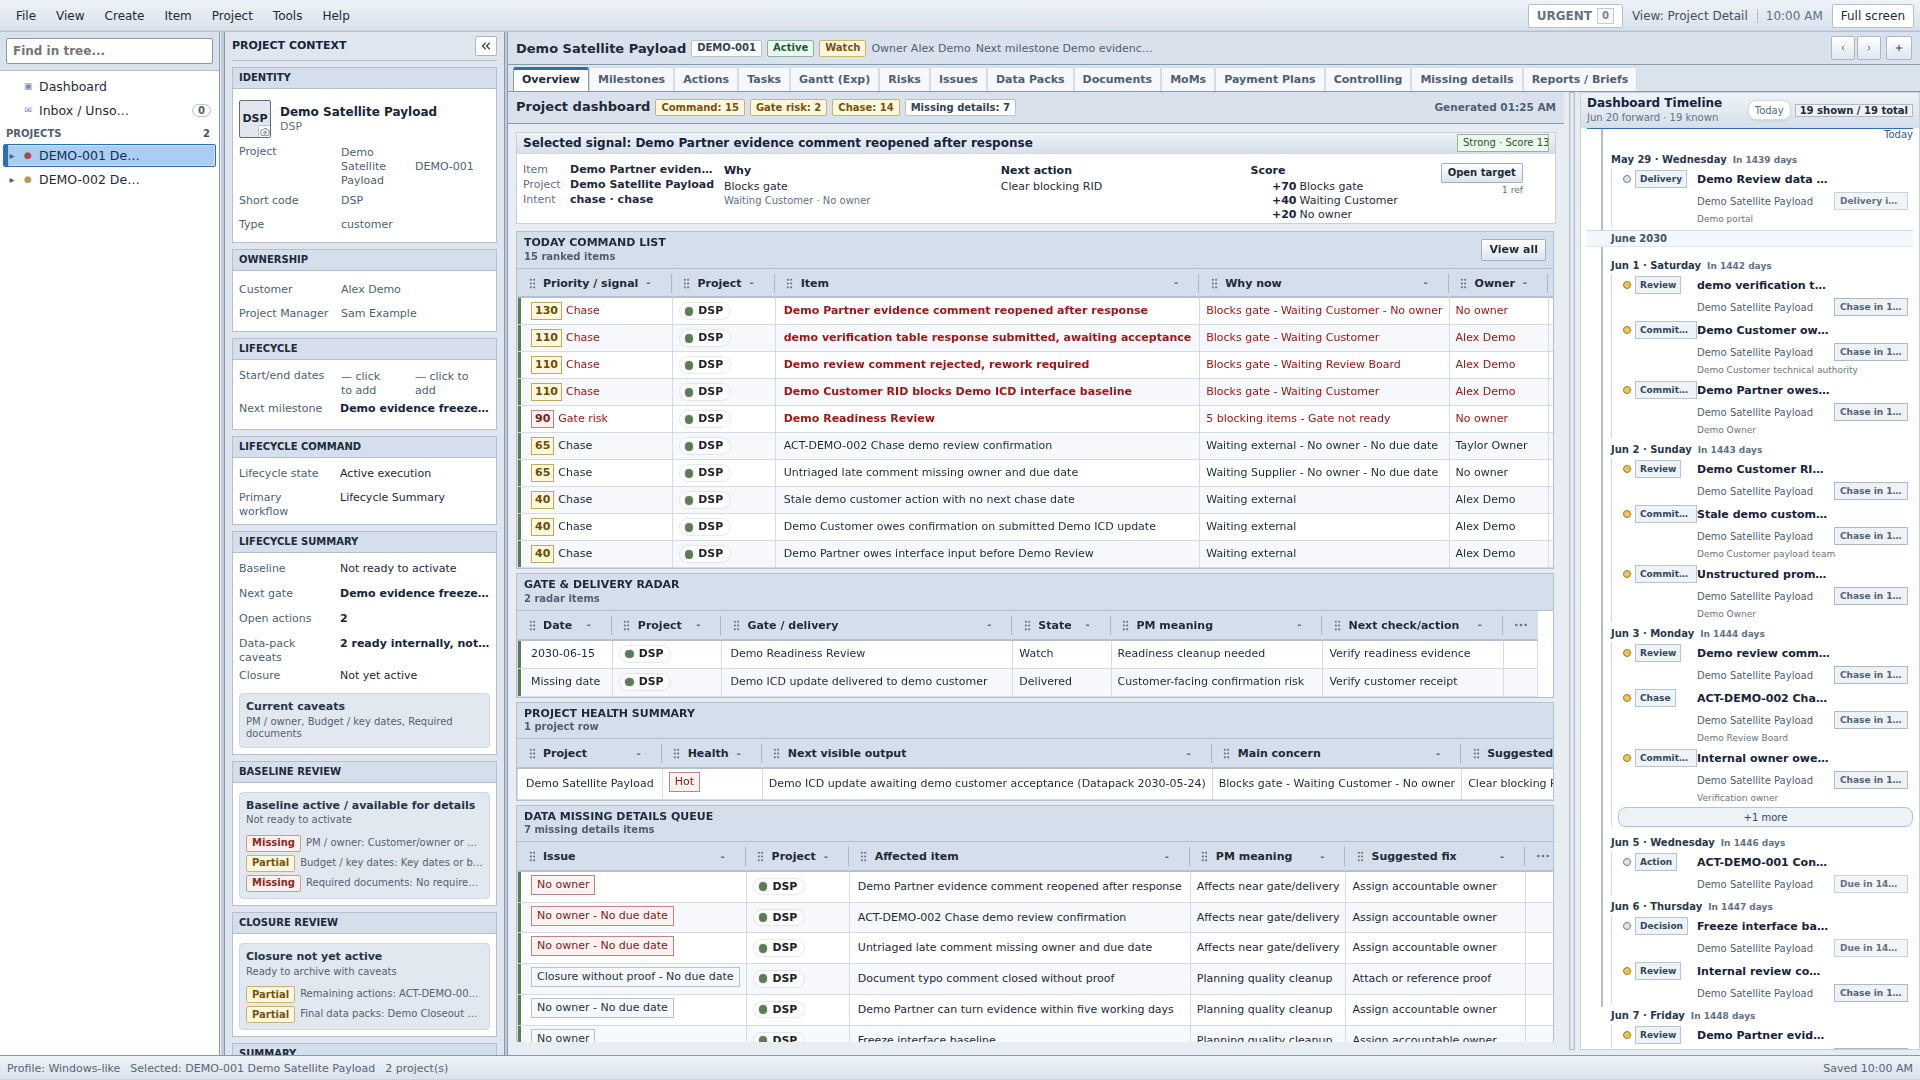
Task: Open Missing Details queue column options ellipsis
Action: pos(1543,857)
